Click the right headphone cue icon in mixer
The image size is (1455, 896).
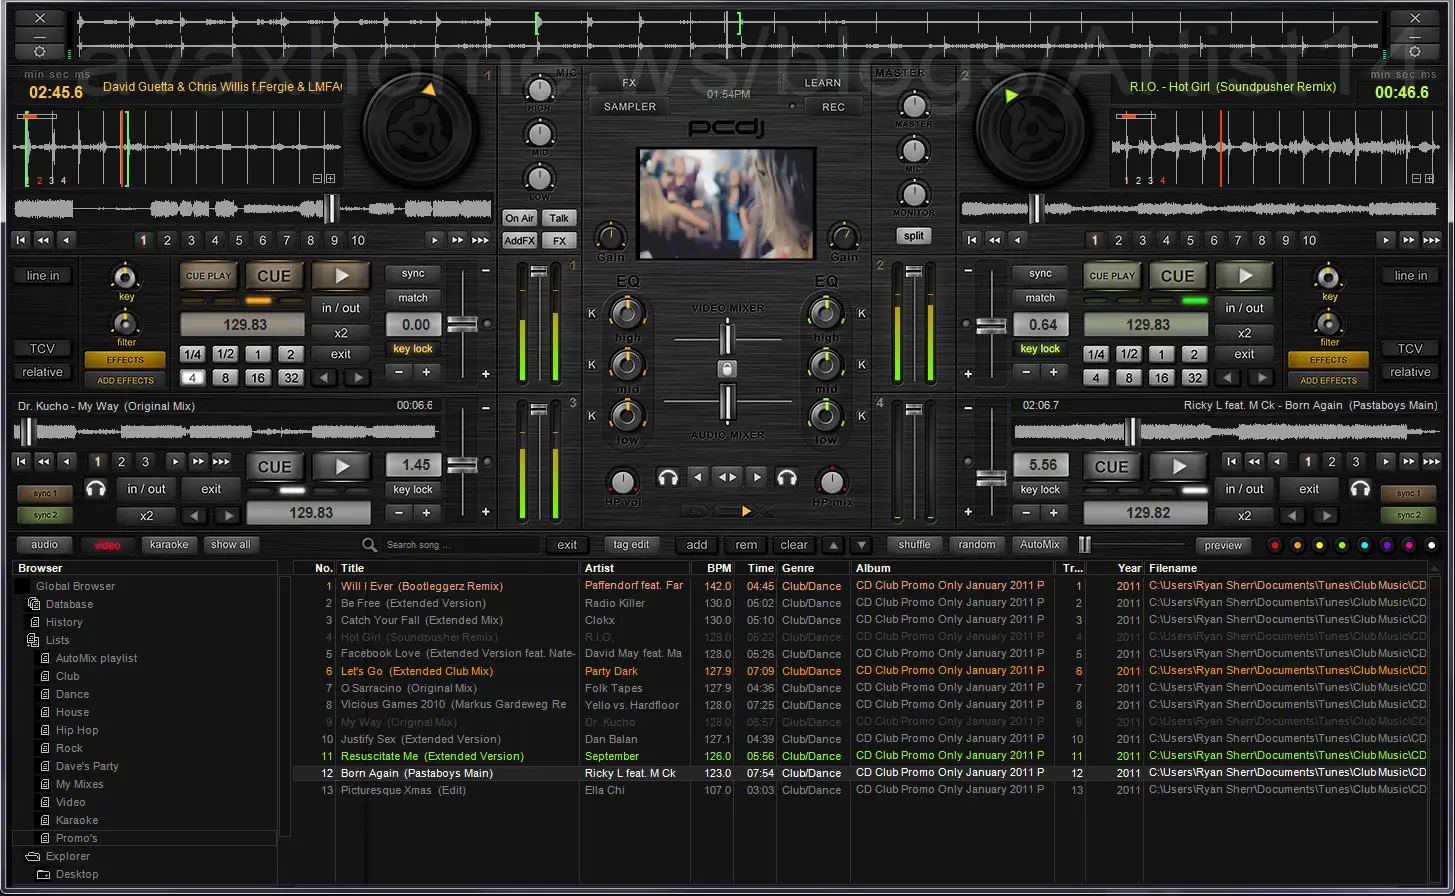tap(787, 477)
